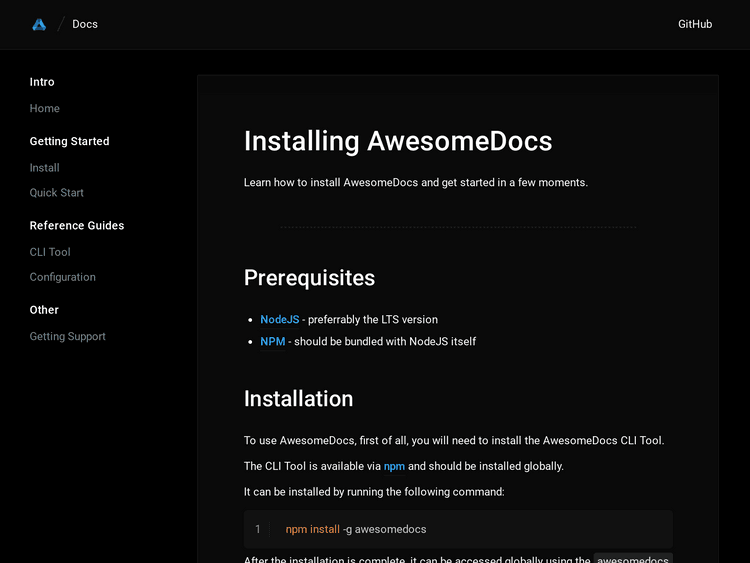The height and width of the screenshot is (563, 750).
Task: Follow the NodeJS prerequisite link
Action: [280, 320]
